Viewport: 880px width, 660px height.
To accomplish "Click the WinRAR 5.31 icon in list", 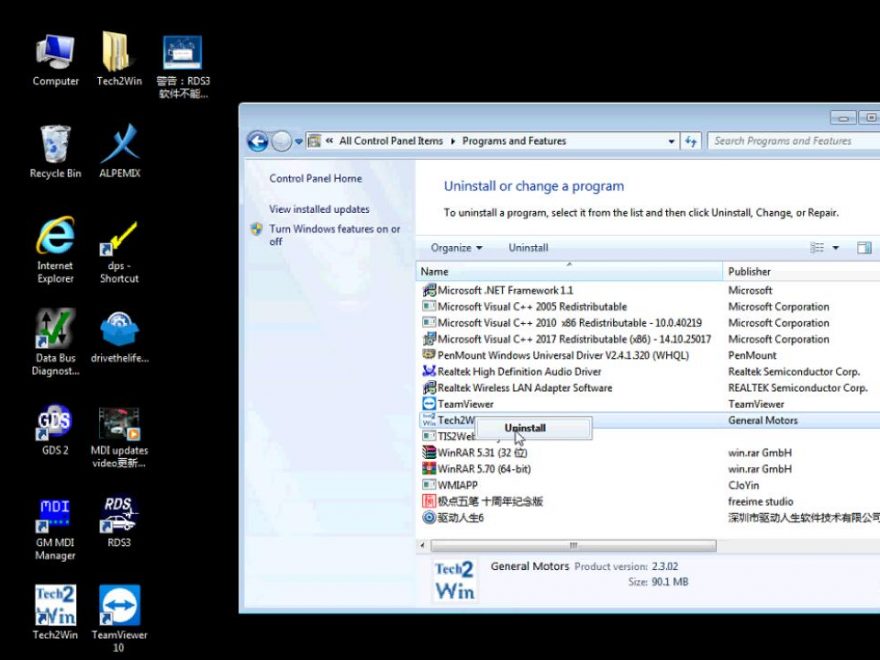I will pos(429,452).
